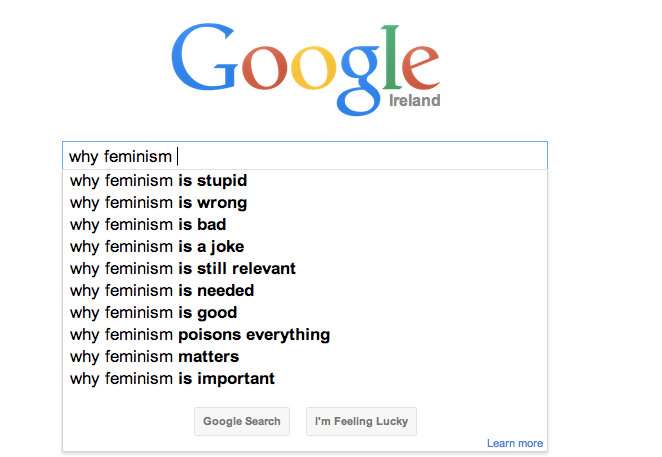Image resolution: width=662 pixels, height=457 pixels.
Task: Choose suggestion 'why feminism is wrong'
Action: tap(159, 203)
